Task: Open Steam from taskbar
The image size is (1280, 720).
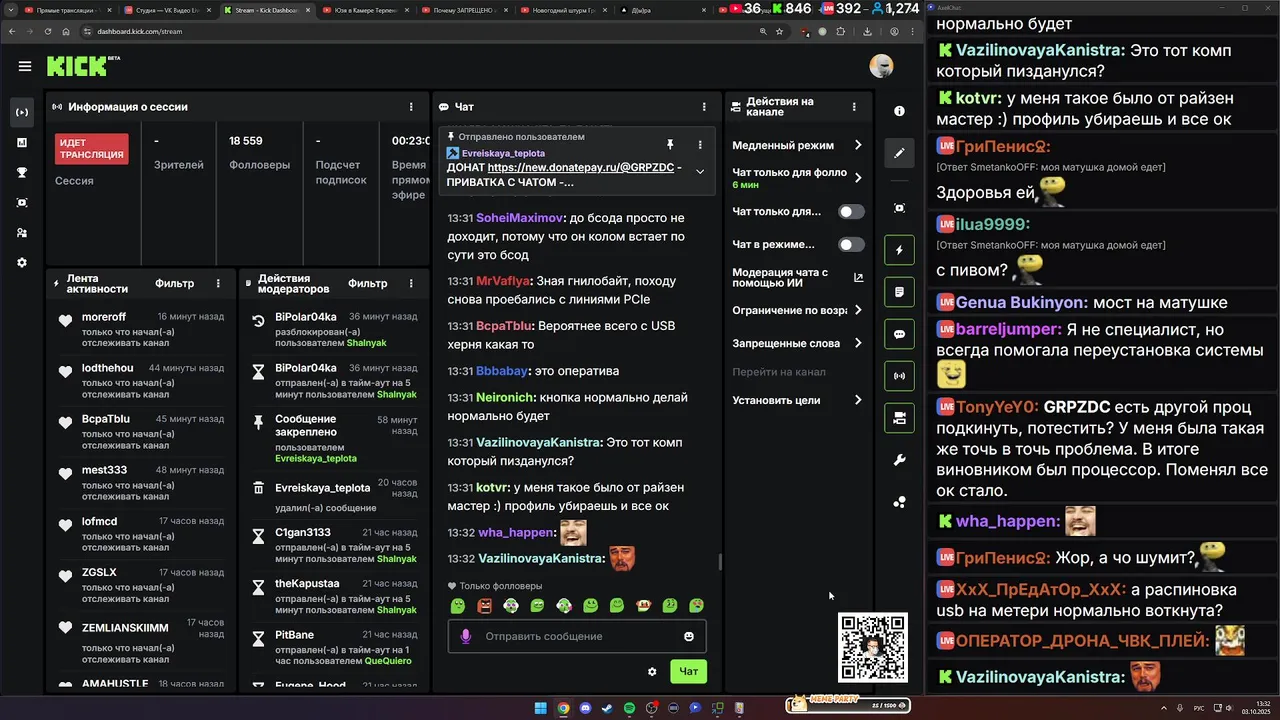Action: 607,708
